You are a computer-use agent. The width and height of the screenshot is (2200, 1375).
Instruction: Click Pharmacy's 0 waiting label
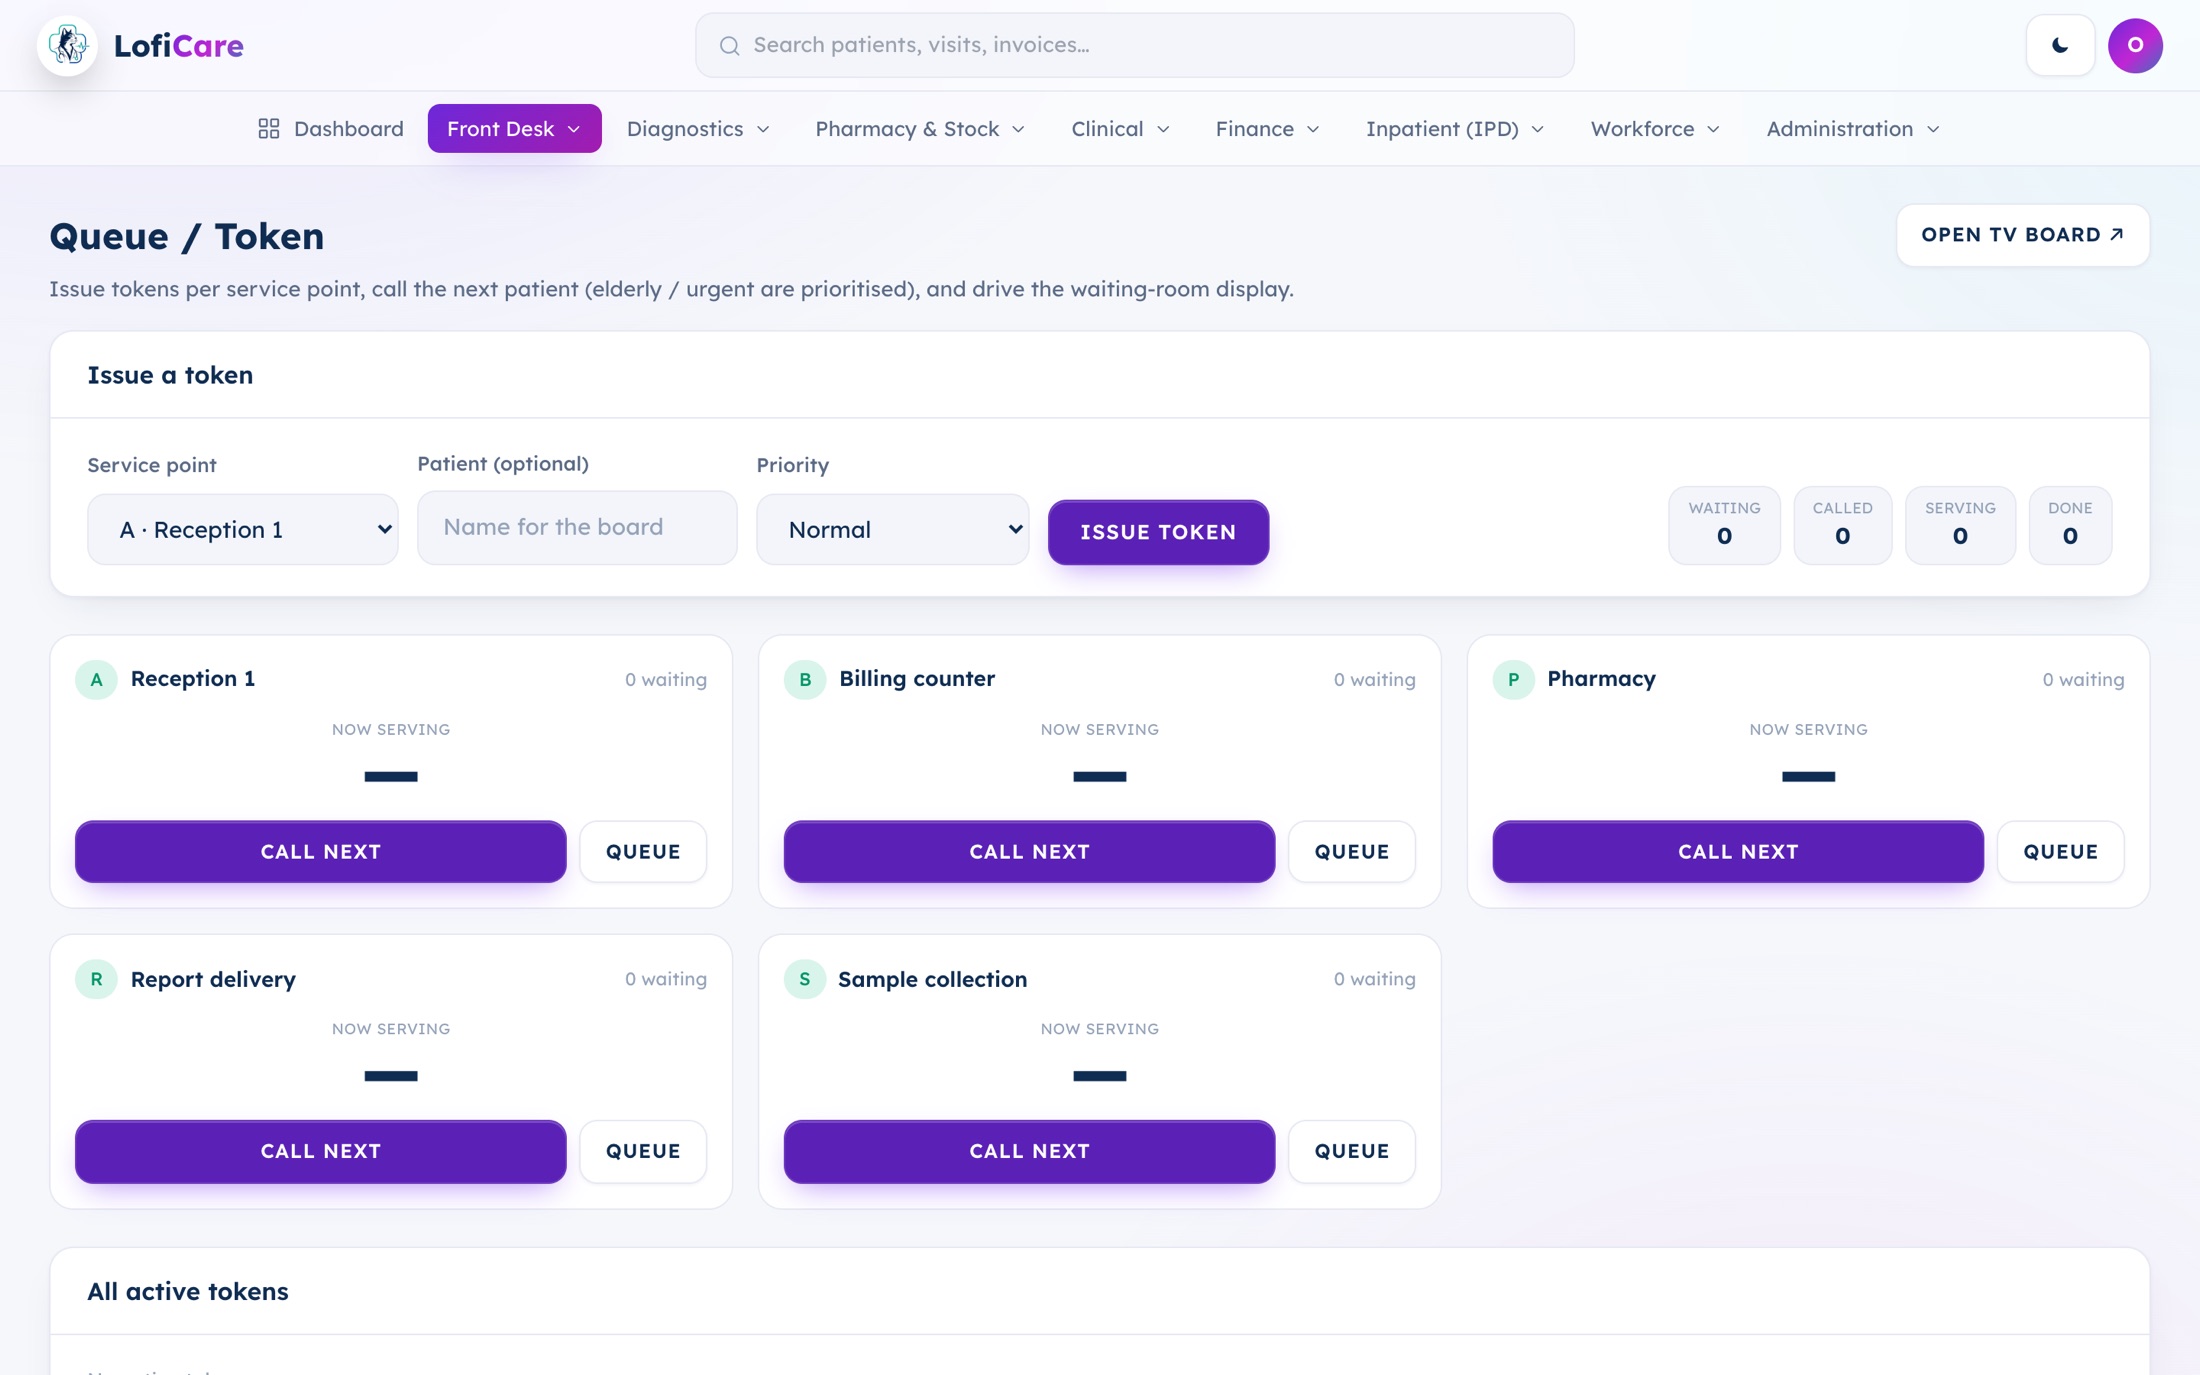coord(2083,679)
